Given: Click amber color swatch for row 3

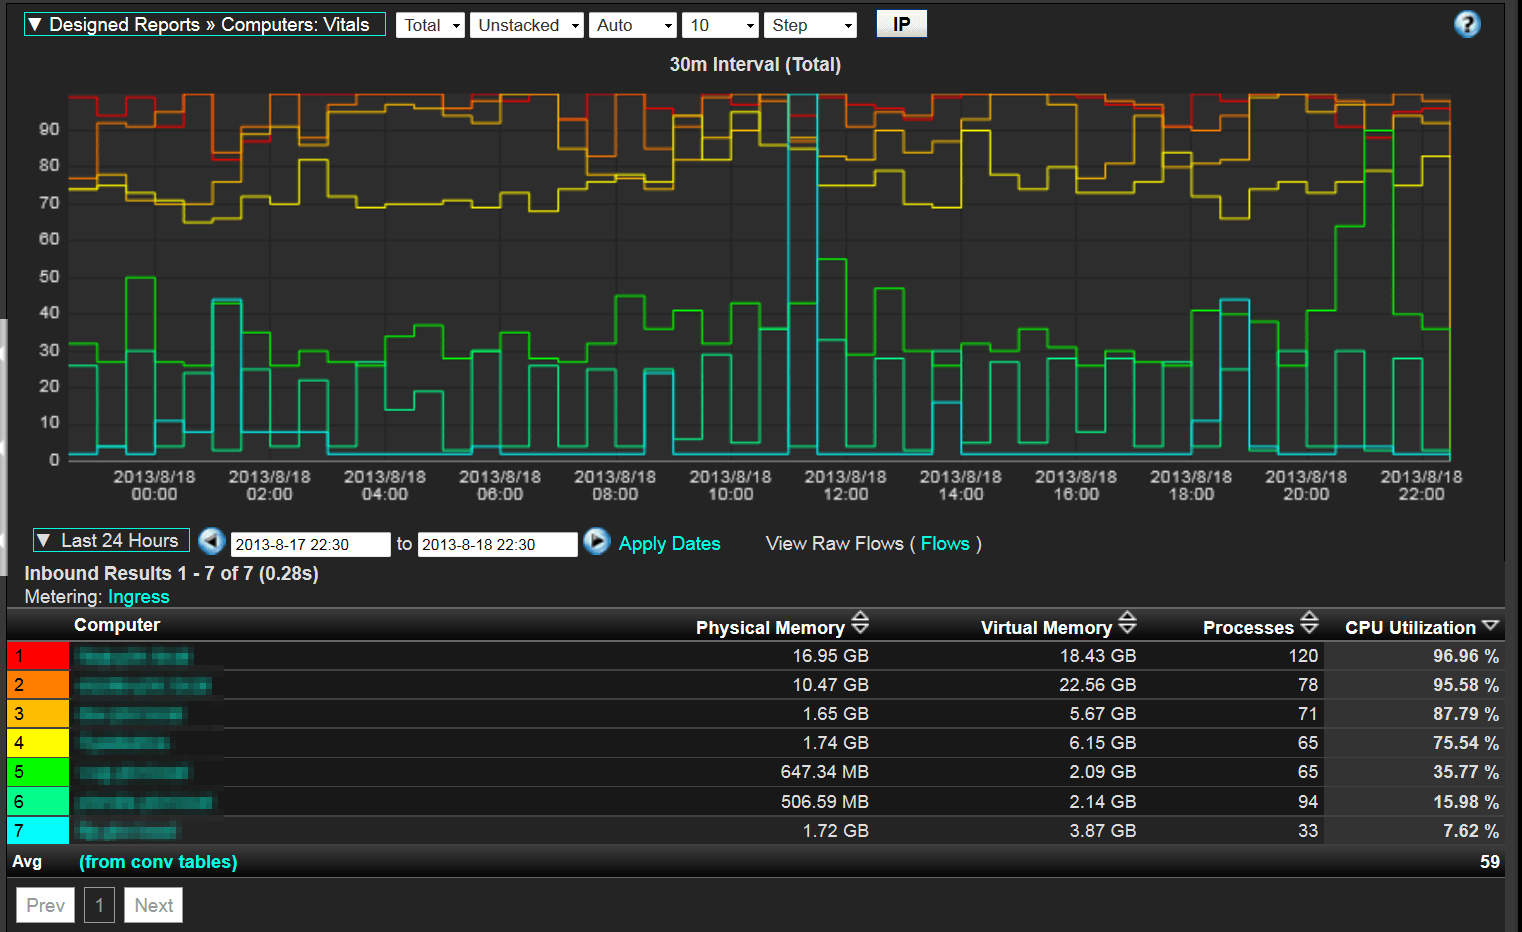Looking at the screenshot, I should tap(38, 714).
